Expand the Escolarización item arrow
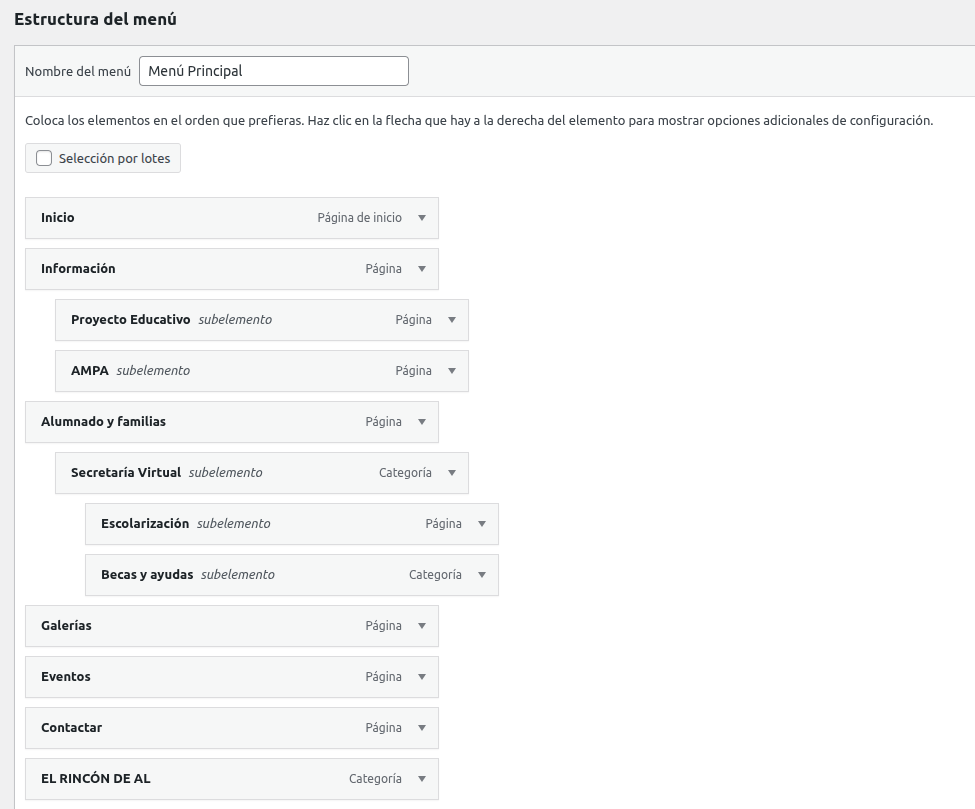 click(x=482, y=524)
